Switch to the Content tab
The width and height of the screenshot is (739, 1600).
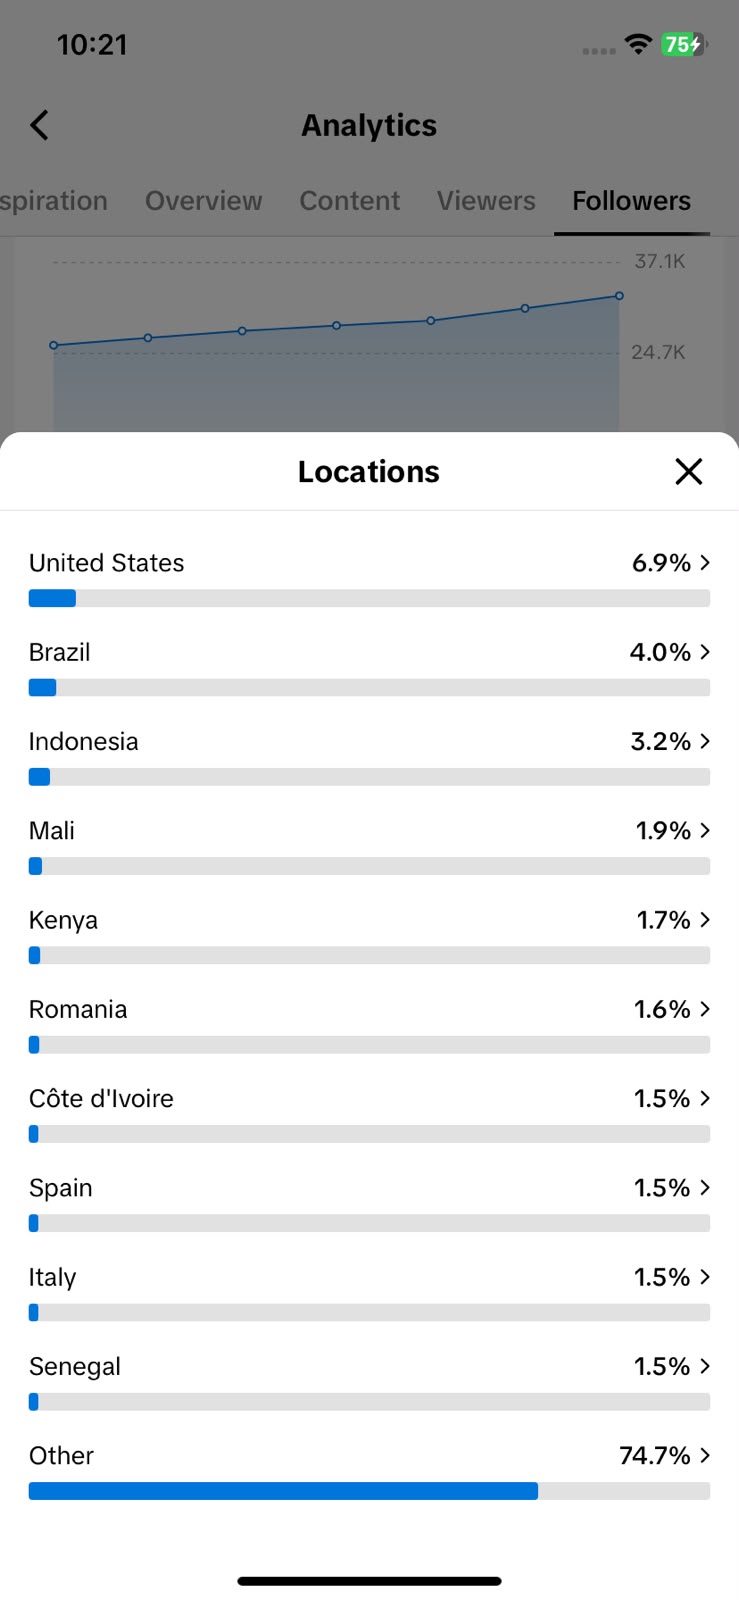(350, 201)
